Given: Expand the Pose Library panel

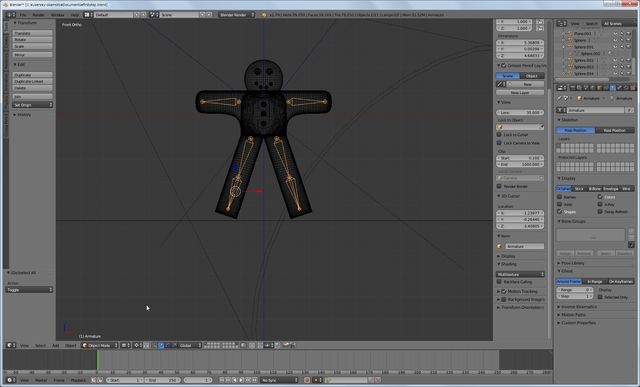Looking at the screenshot, I should click(572, 263).
